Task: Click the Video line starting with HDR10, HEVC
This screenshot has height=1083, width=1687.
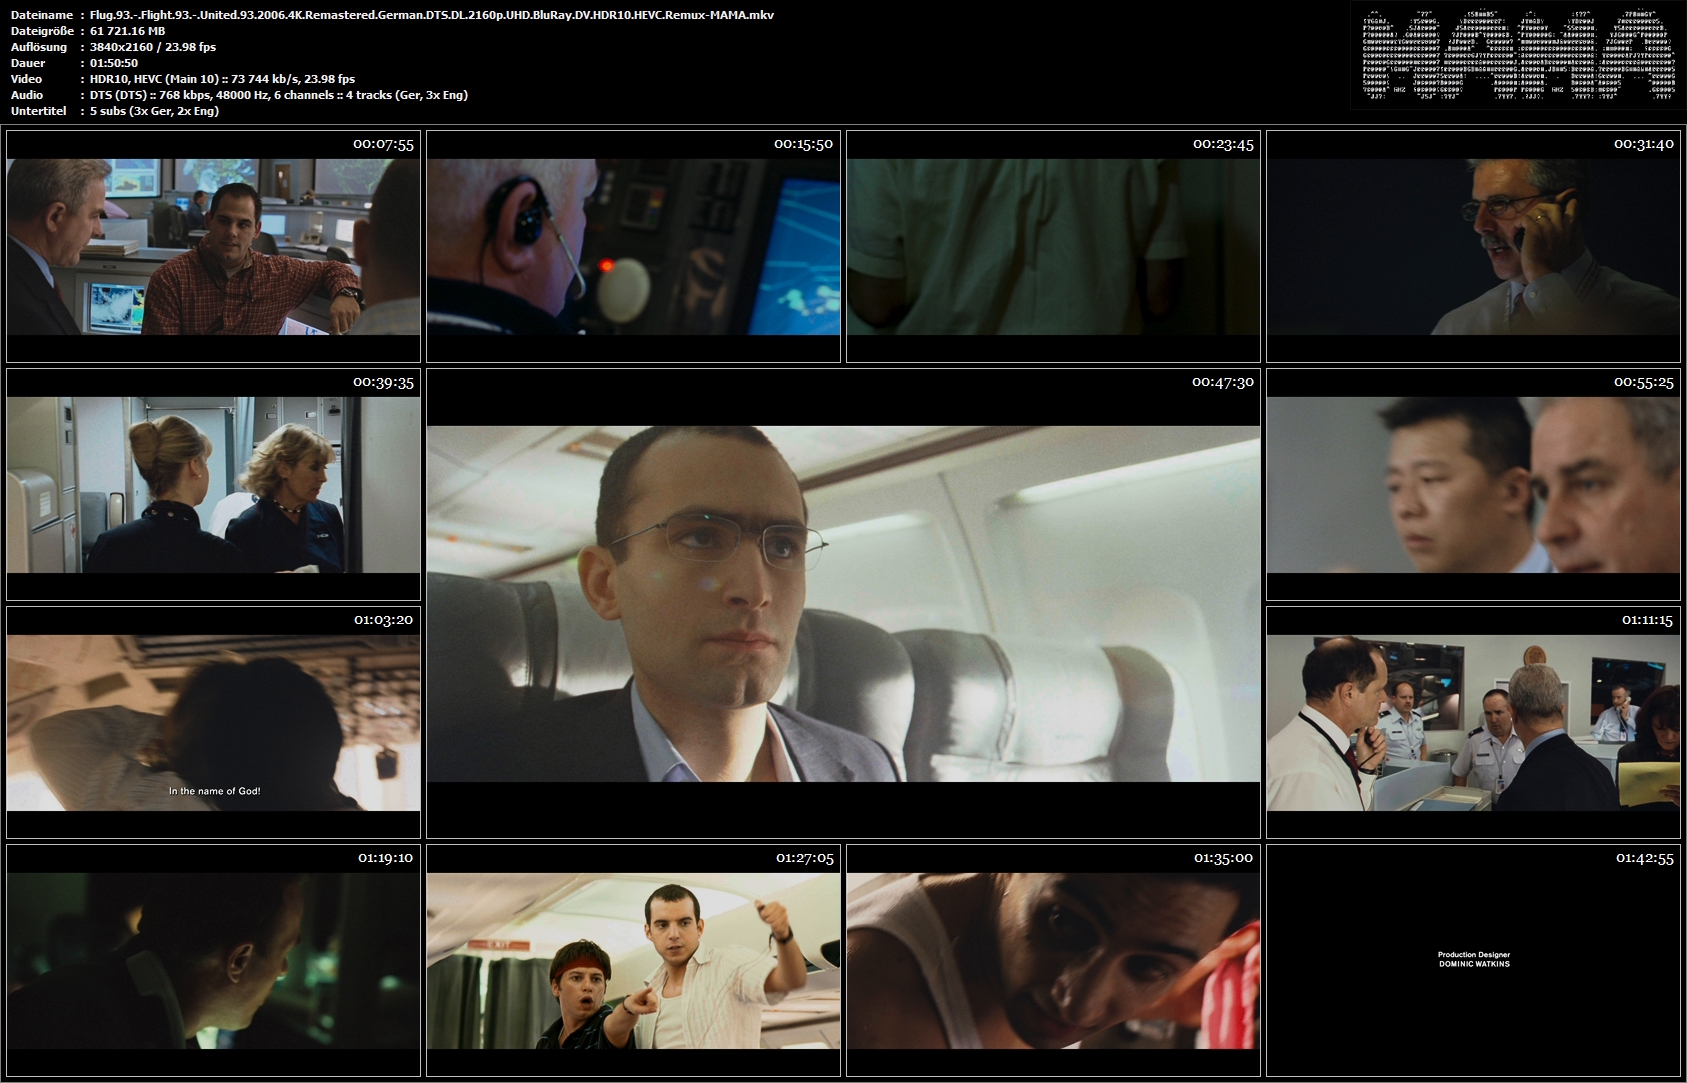Action: pyautogui.click(x=222, y=79)
